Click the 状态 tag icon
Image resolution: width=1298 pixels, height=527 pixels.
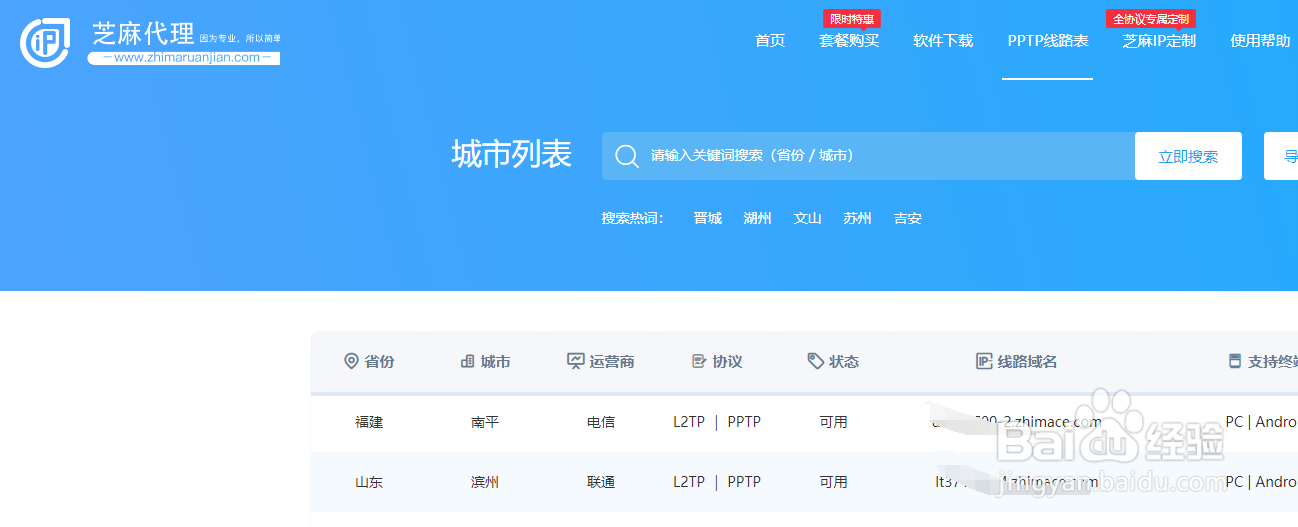[816, 361]
